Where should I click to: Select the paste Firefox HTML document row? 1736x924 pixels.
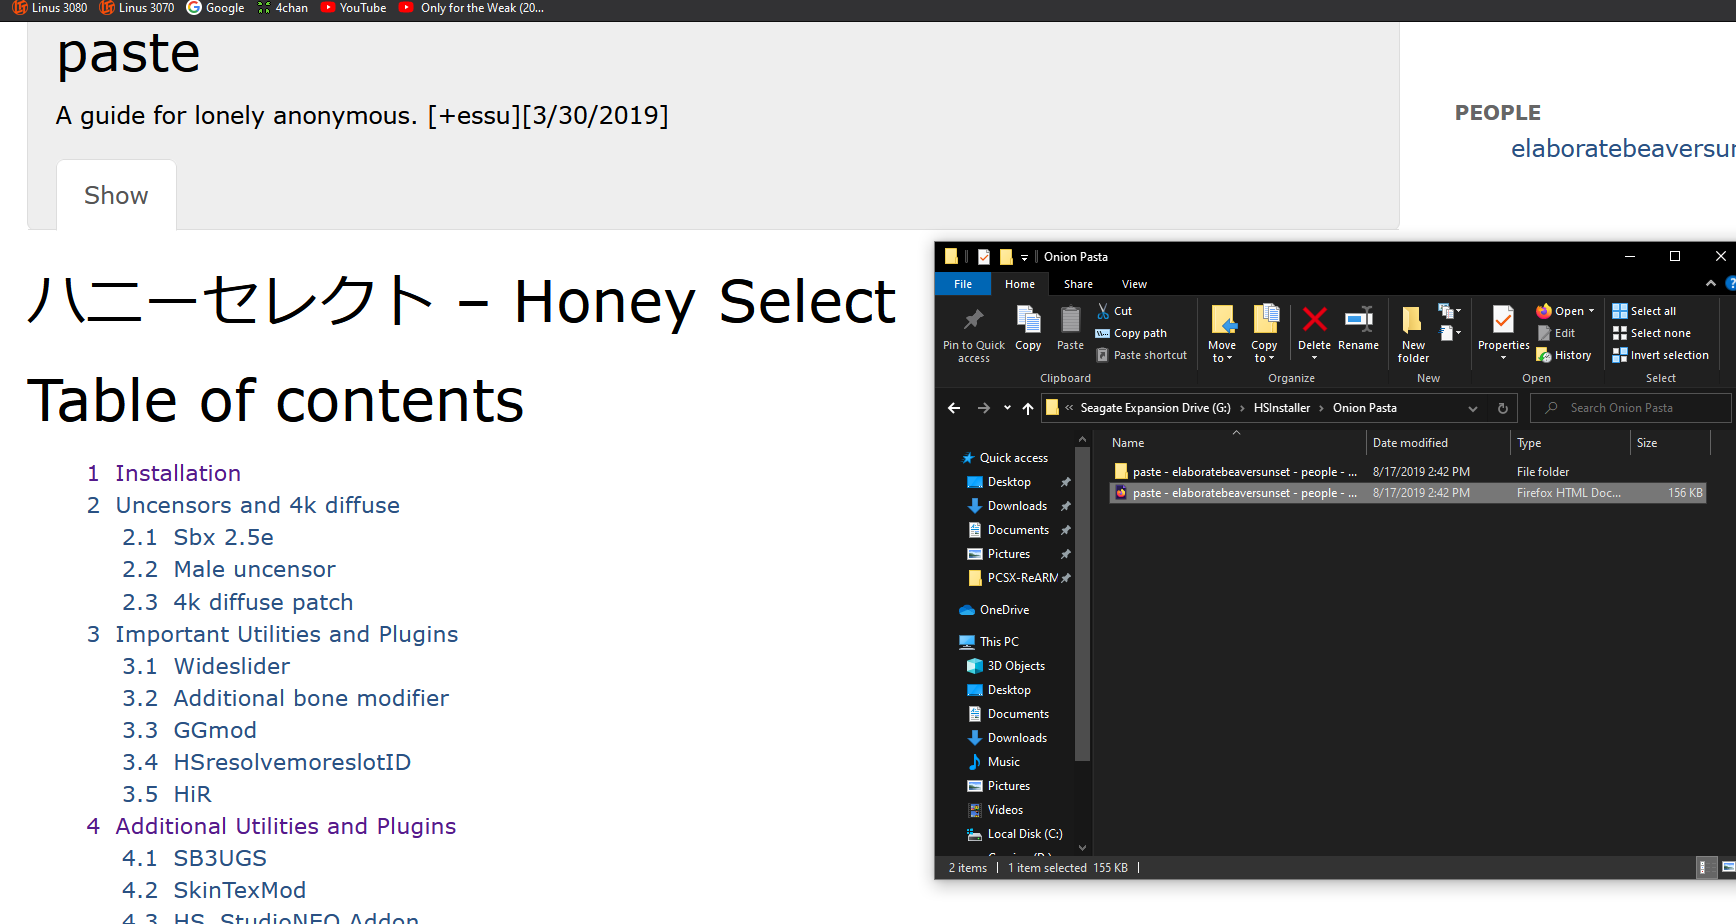[x=1407, y=493]
